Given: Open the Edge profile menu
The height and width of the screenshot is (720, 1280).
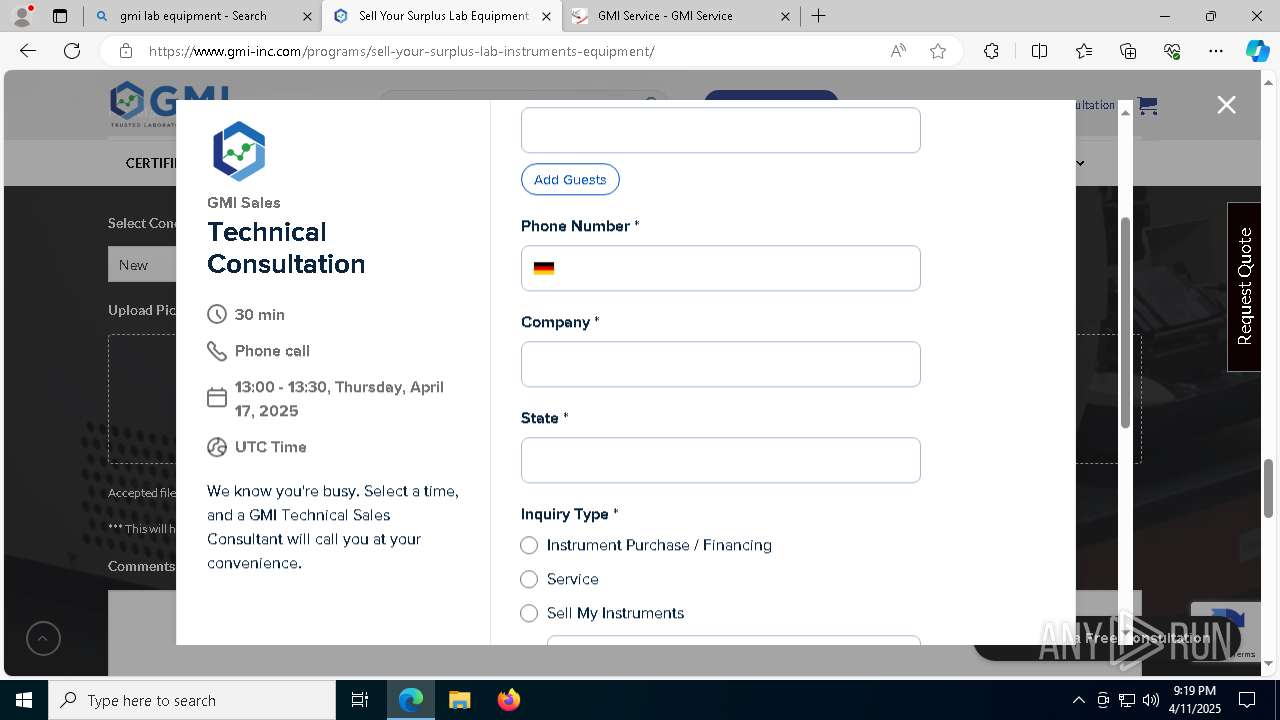Looking at the screenshot, I should point(22,16).
